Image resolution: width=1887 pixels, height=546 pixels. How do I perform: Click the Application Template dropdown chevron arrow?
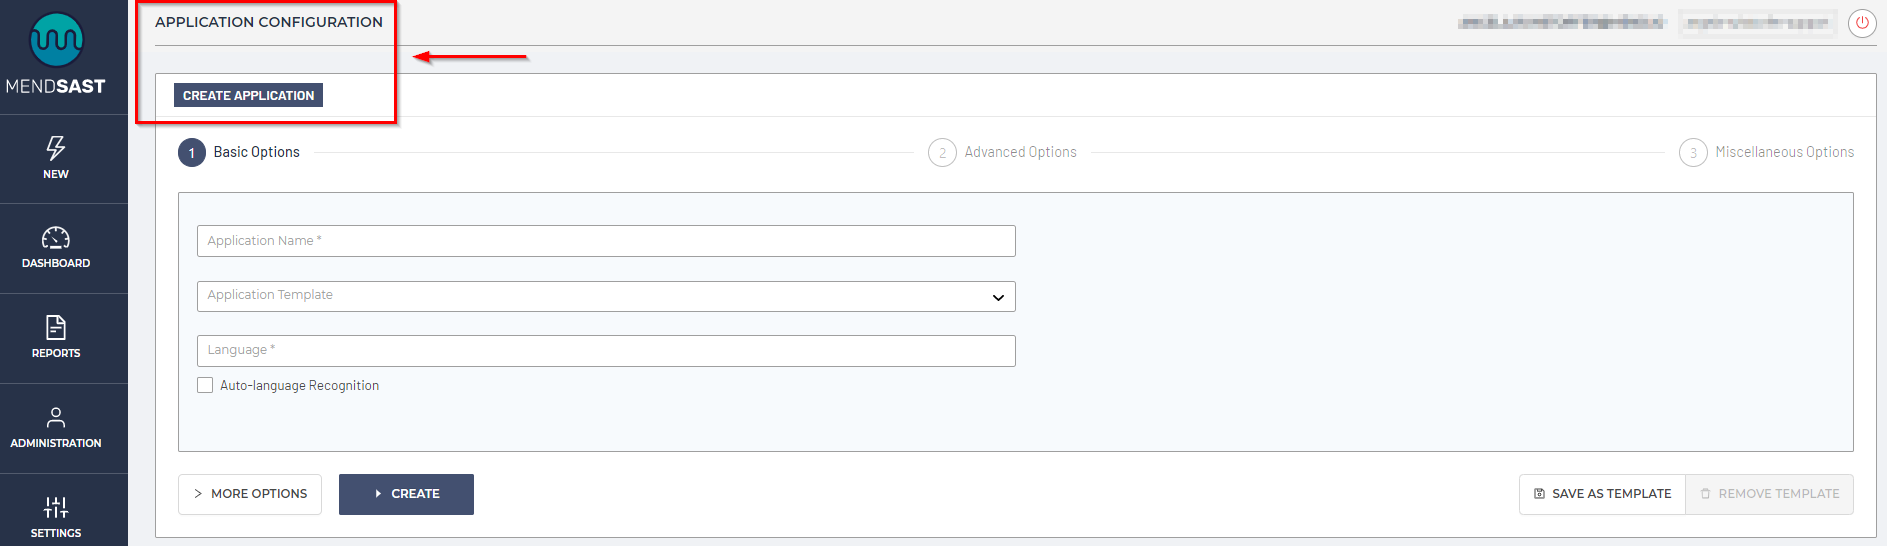998,297
